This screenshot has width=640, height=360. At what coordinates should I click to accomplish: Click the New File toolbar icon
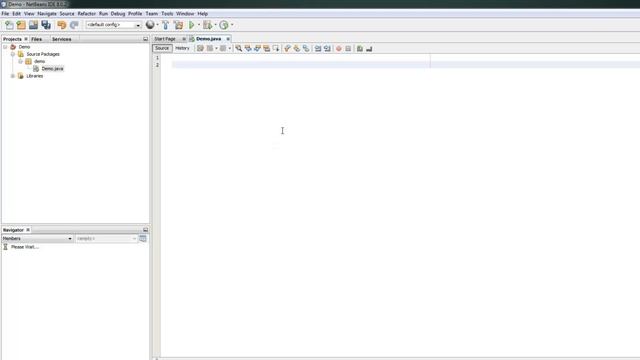pyautogui.click(x=9, y=25)
